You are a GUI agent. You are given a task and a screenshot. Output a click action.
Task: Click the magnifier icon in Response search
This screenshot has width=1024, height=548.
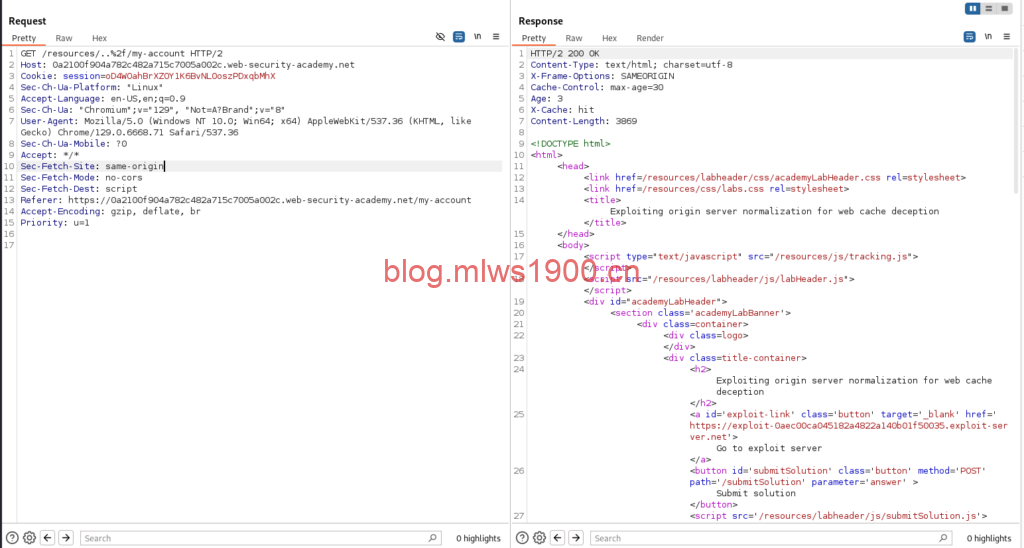(x=943, y=538)
